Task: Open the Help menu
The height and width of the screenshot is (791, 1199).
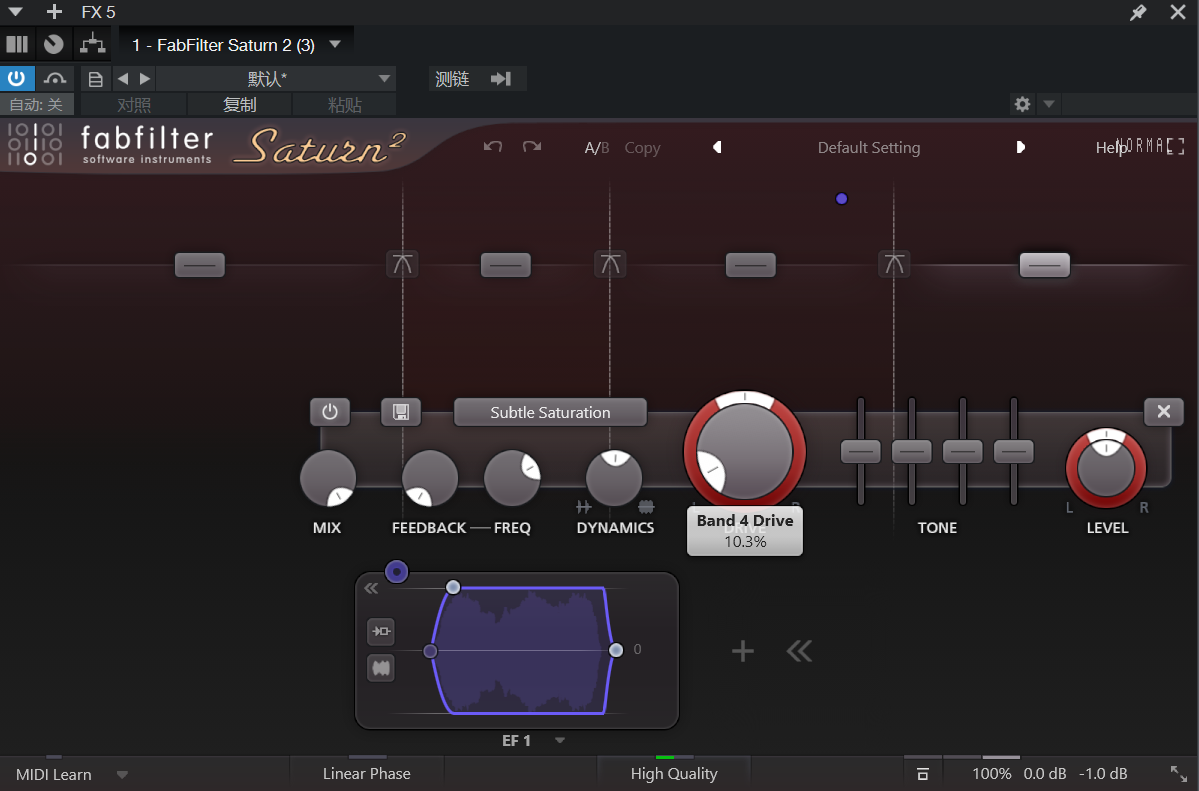Action: pos(1110,148)
